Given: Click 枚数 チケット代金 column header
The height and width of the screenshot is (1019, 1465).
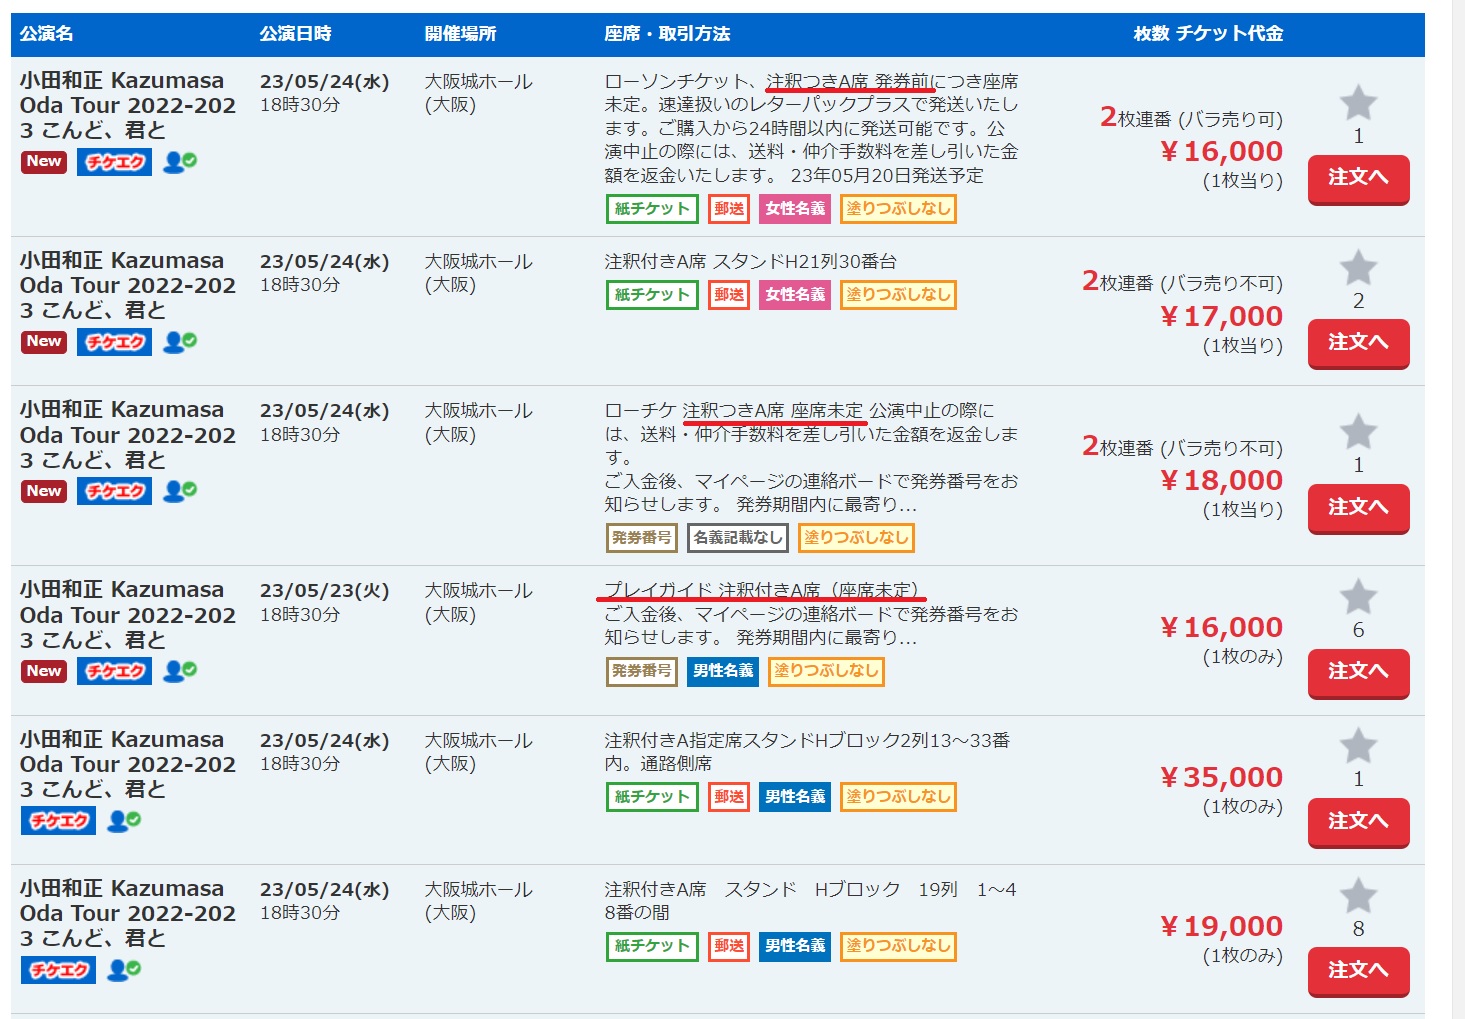Looking at the screenshot, I should tap(1208, 33).
